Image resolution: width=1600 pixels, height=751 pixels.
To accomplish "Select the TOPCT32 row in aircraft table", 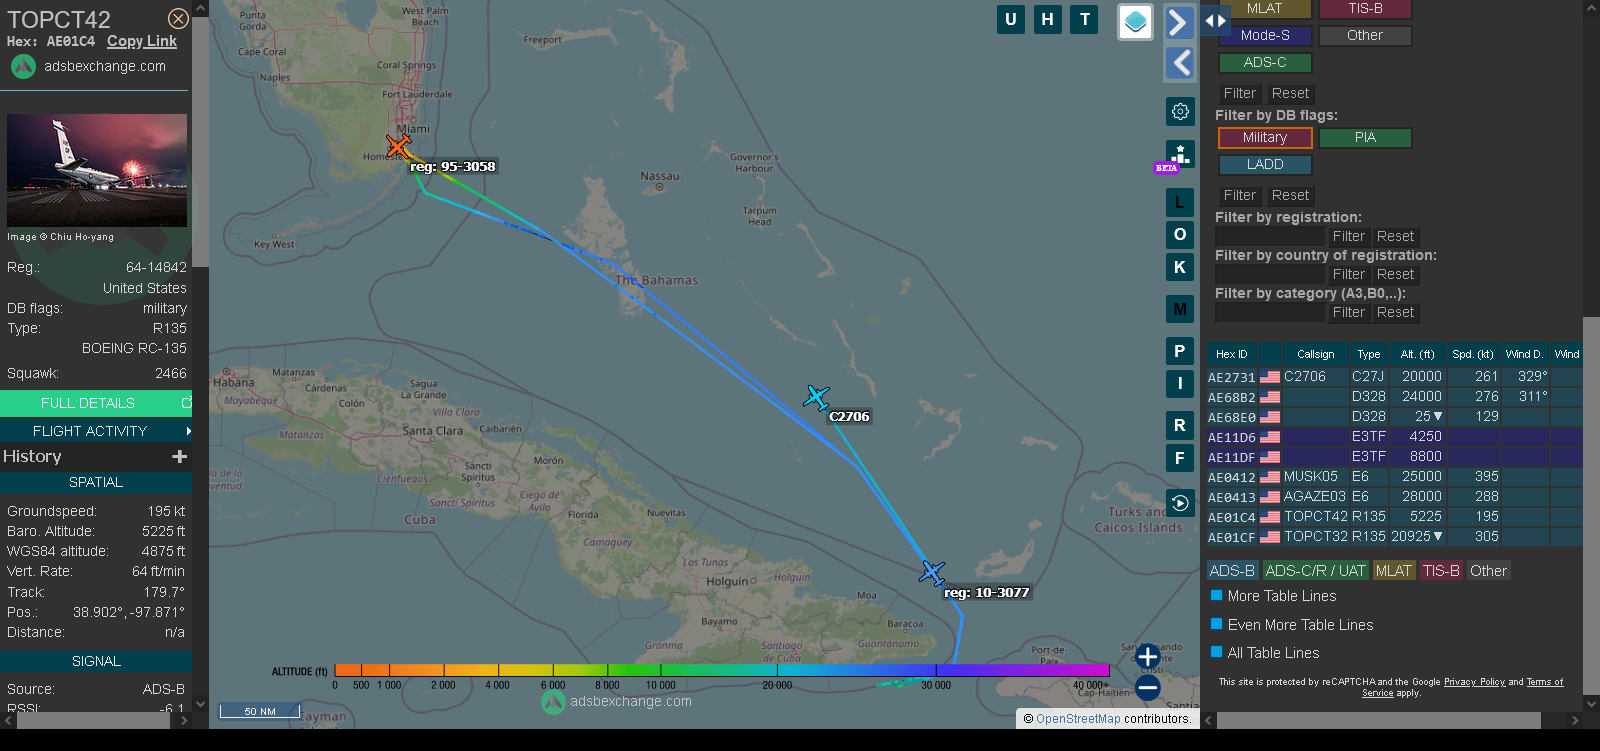I will pos(1394,537).
